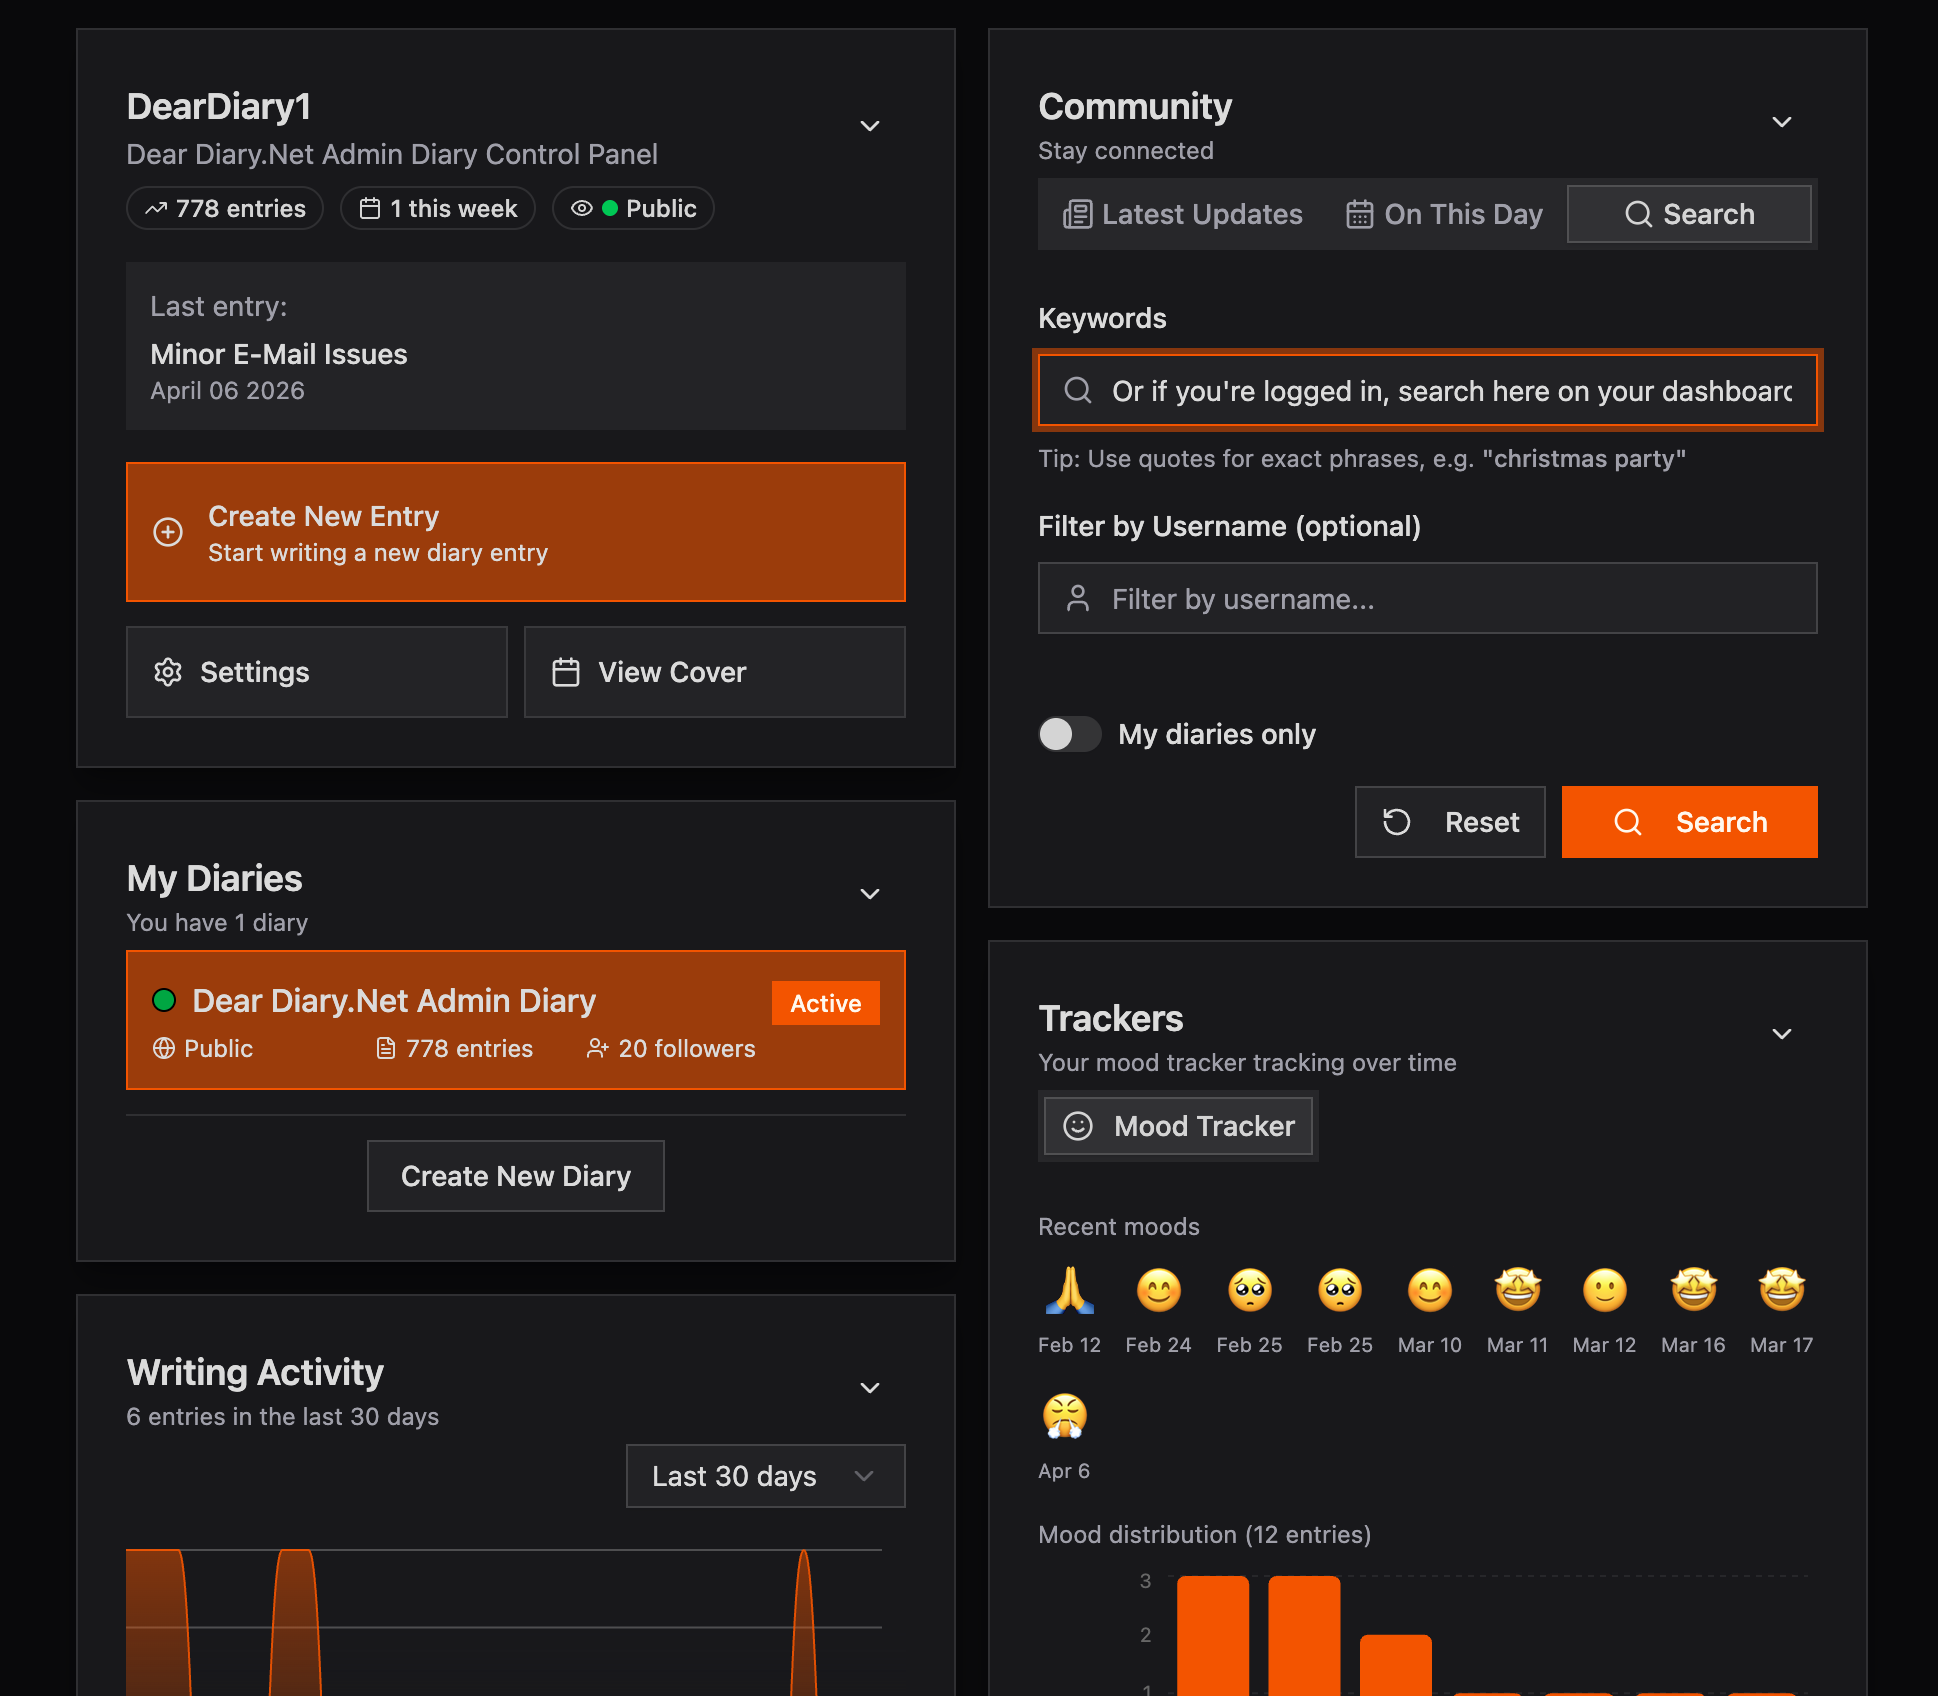Focus the Keywords search field
Image resolution: width=1938 pixels, height=1696 pixels.
point(1428,390)
